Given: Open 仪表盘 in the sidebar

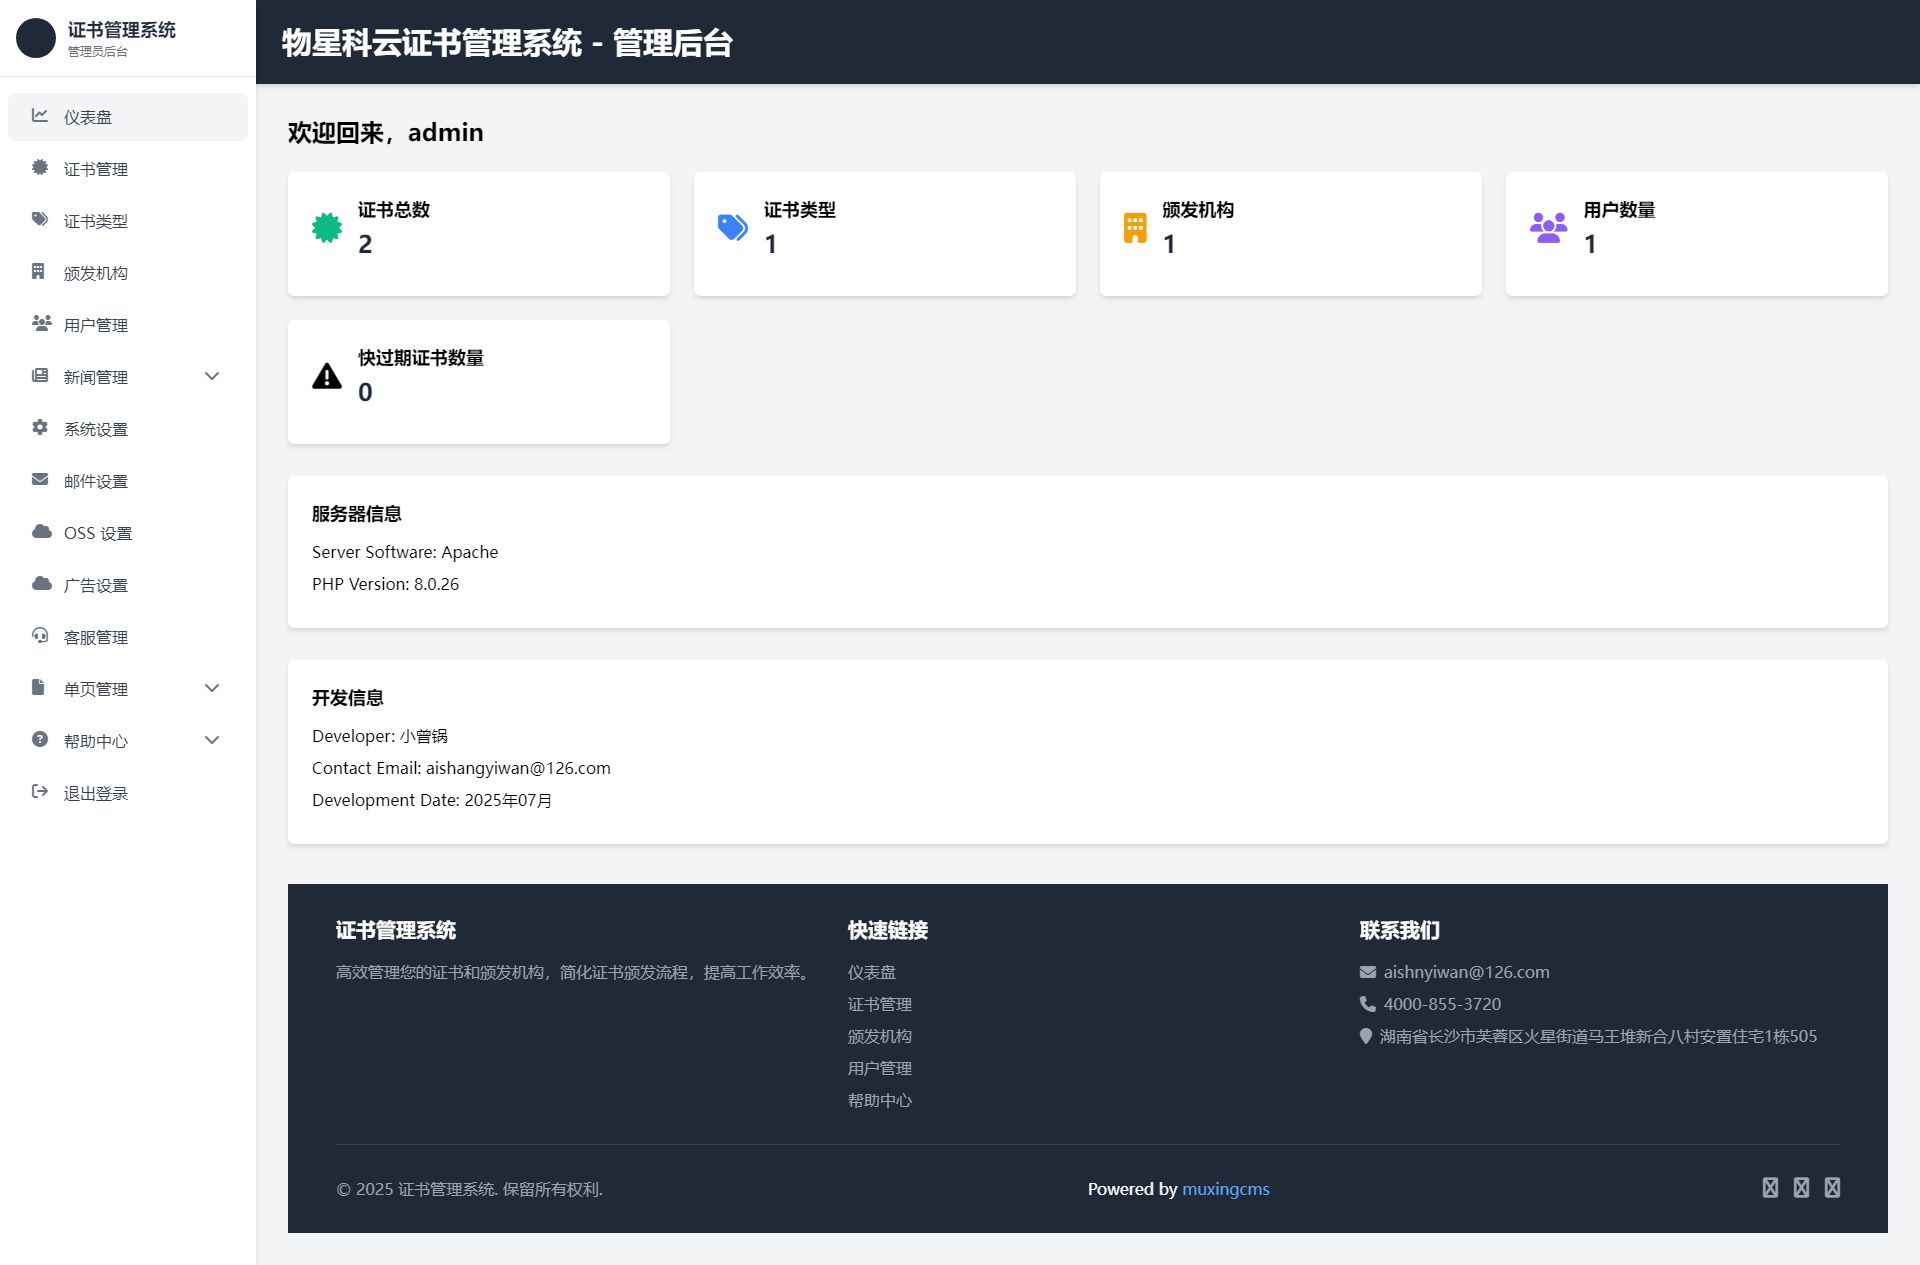Looking at the screenshot, I should (128, 117).
